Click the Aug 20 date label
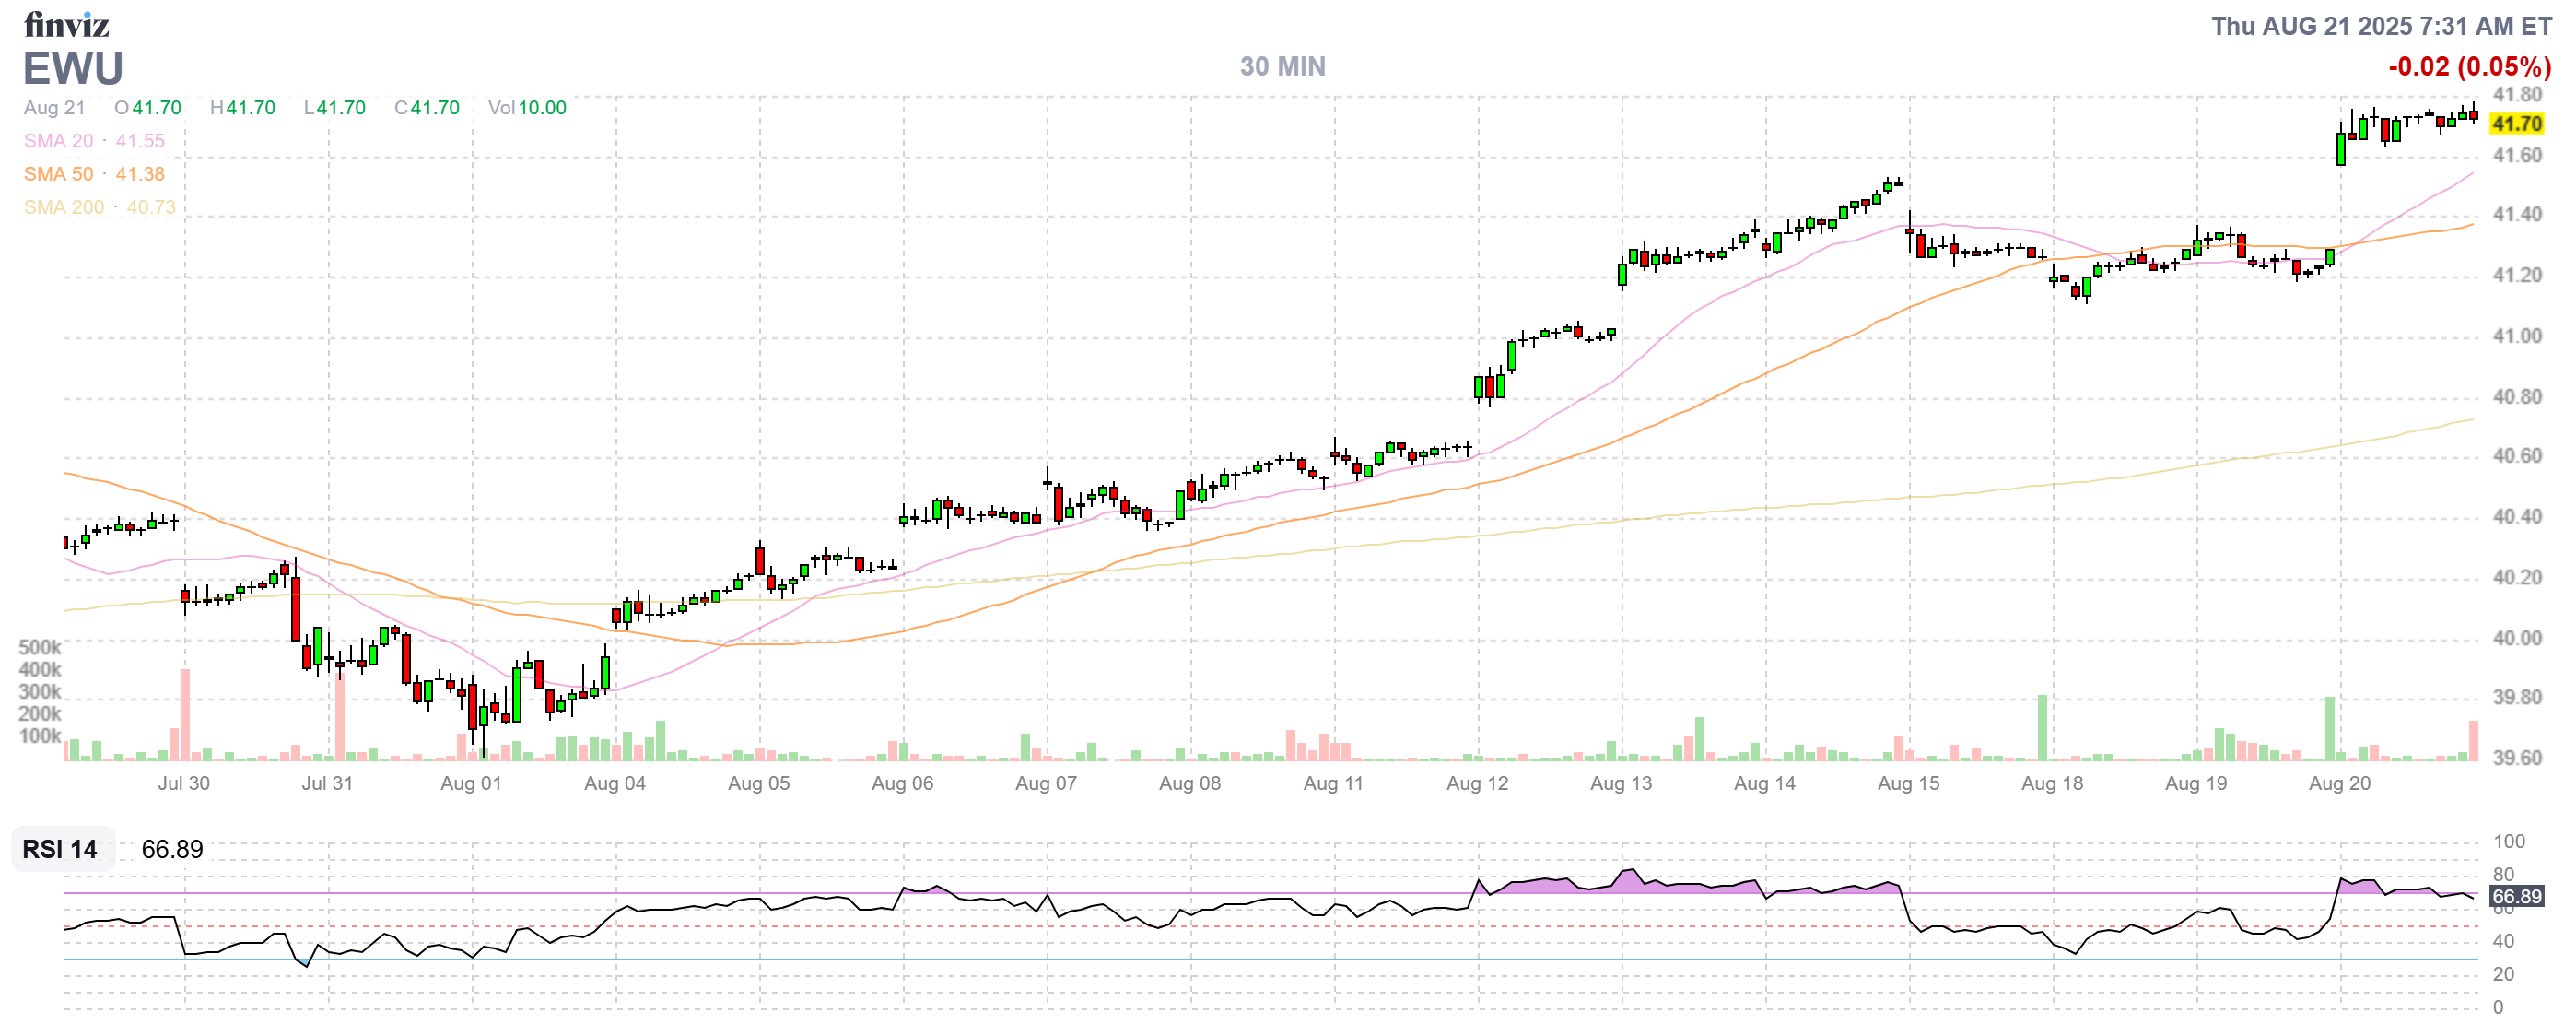 (x=2338, y=783)
